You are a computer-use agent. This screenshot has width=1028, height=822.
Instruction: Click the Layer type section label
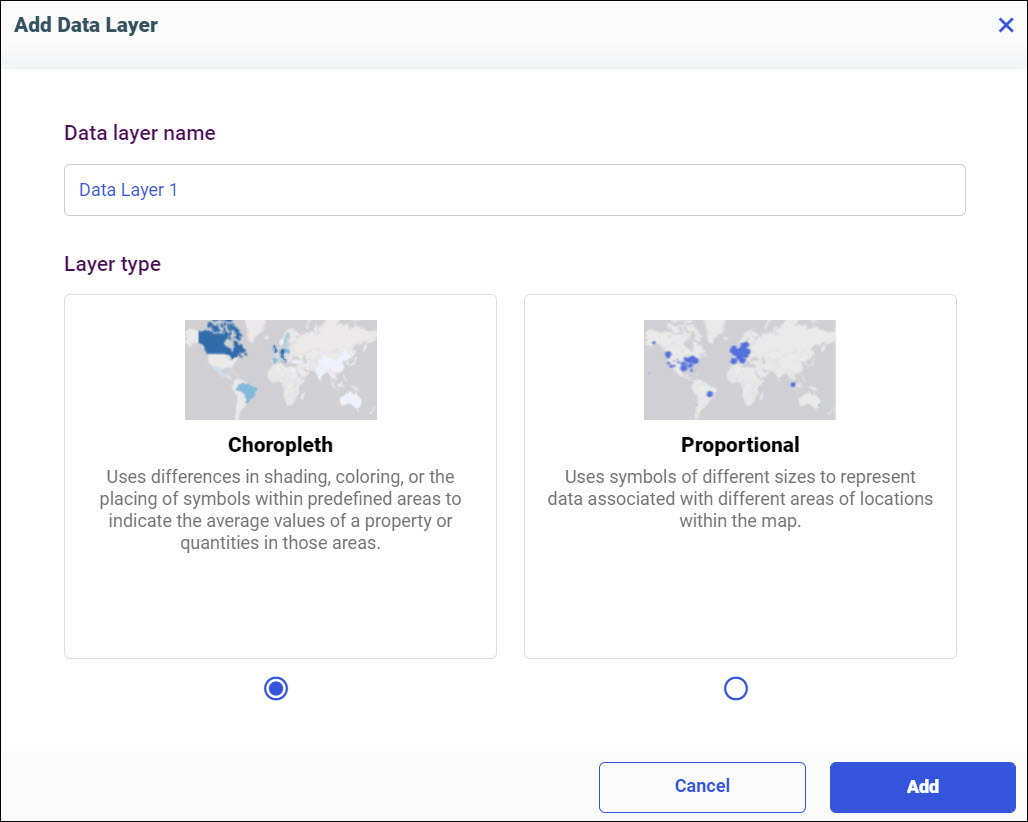point(110,264)
